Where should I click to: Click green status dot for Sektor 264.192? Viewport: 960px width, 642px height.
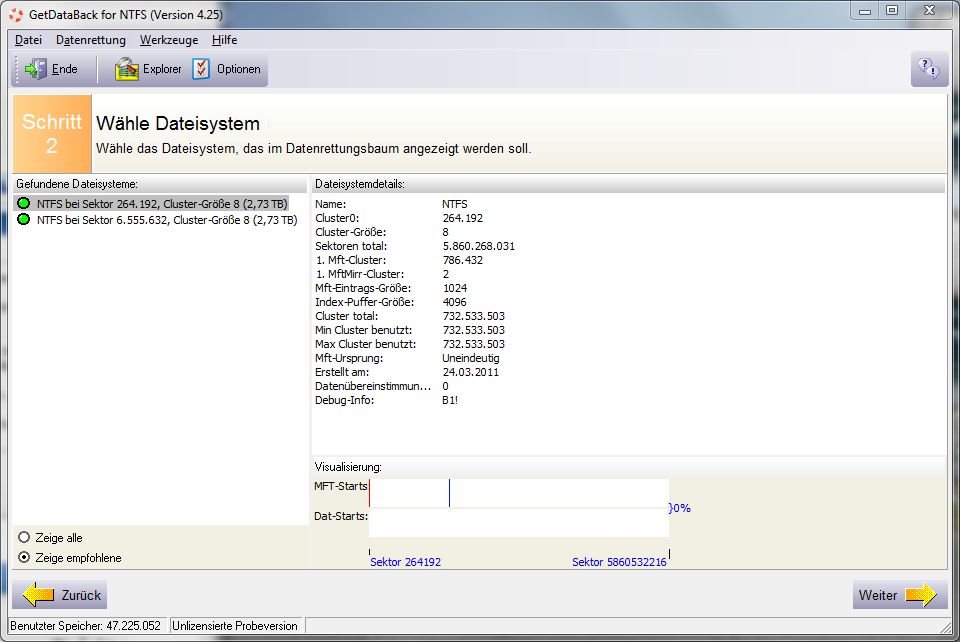pos(24,204)
